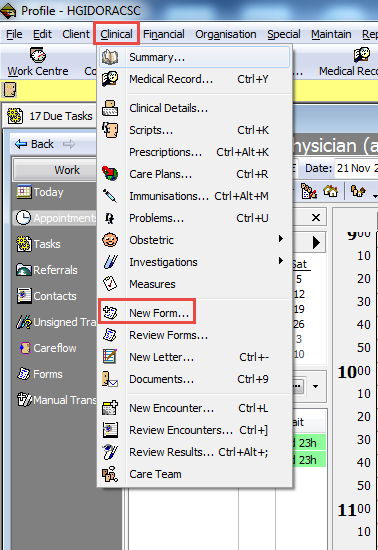Click the Investigations test tubes icon
Image resolution: width=378 pixels, height=550 pixels.
point(110,262)
